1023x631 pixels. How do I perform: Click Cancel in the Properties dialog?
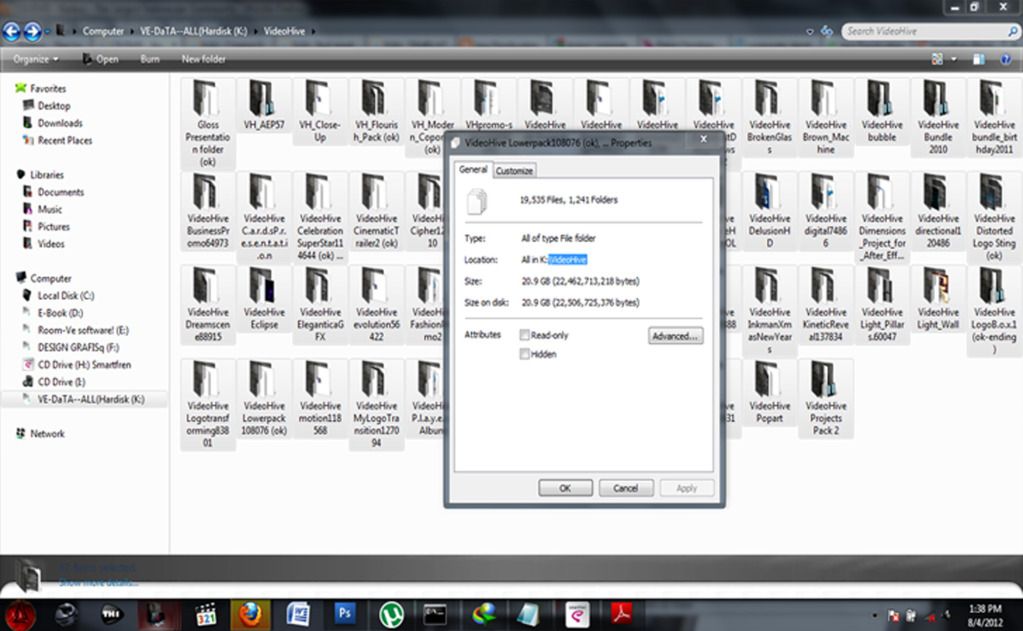coord(626,488)
